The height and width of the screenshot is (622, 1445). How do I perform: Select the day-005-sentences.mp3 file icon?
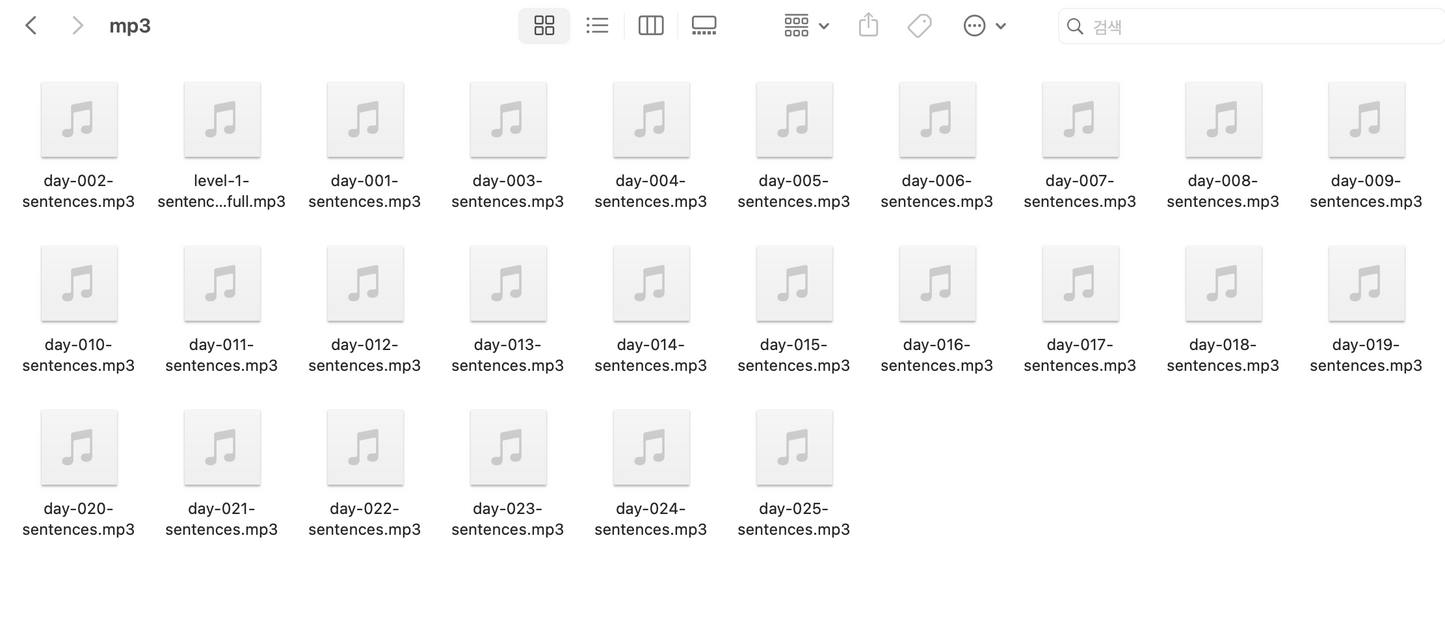point(794,120)
